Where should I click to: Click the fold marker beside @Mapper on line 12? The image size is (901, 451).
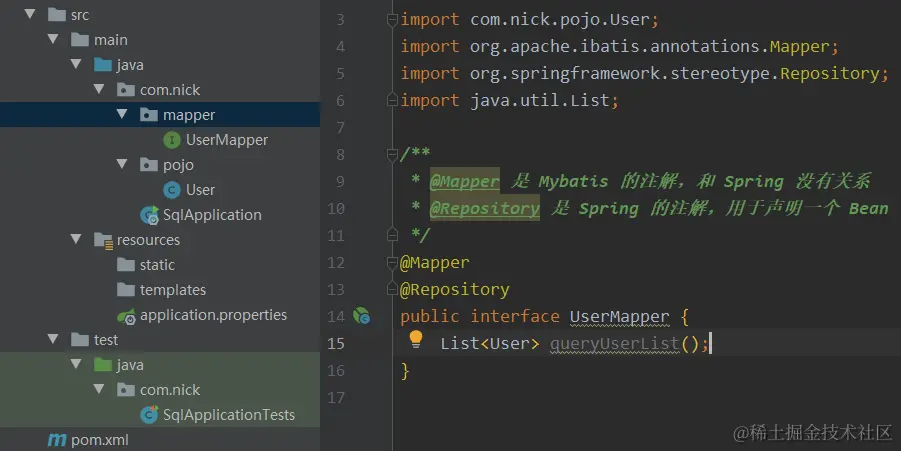(392, 263)
